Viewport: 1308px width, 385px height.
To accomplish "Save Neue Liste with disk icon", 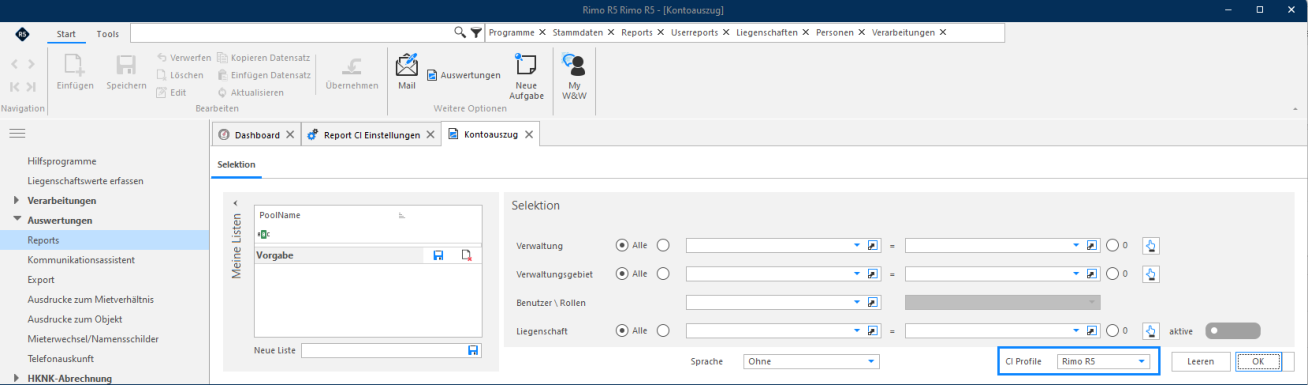I will click(x=473, y=350).
